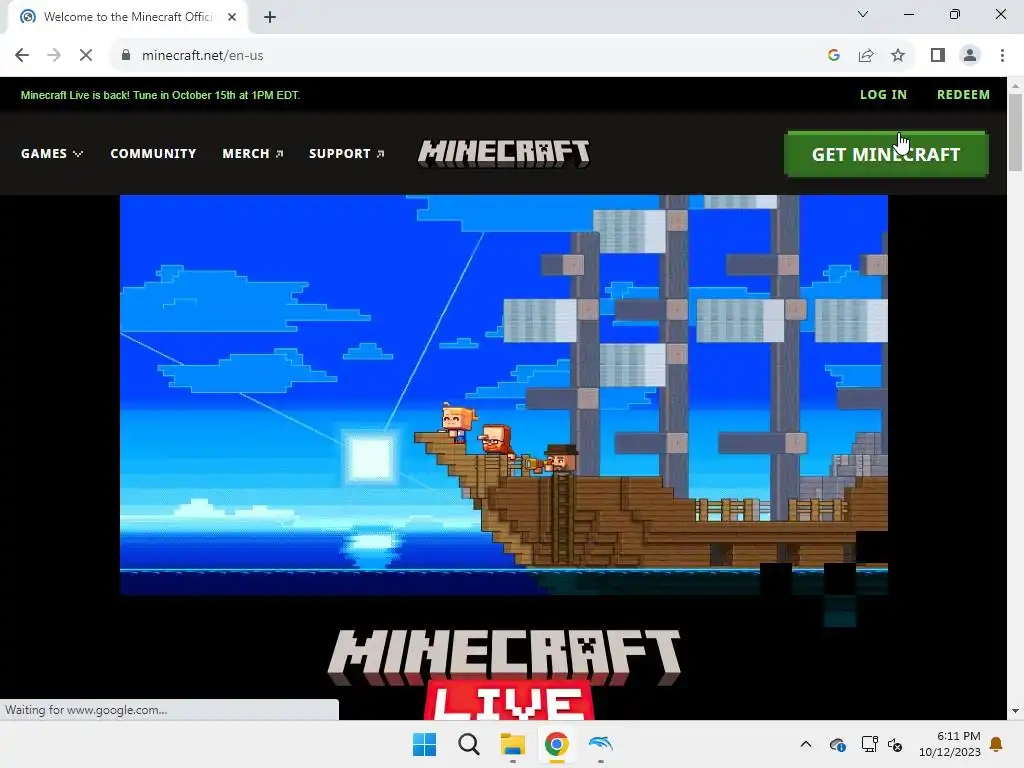1024x768 pixels.
Task: Open tab search dropdown arrow
Action: (x=863, y=14)
